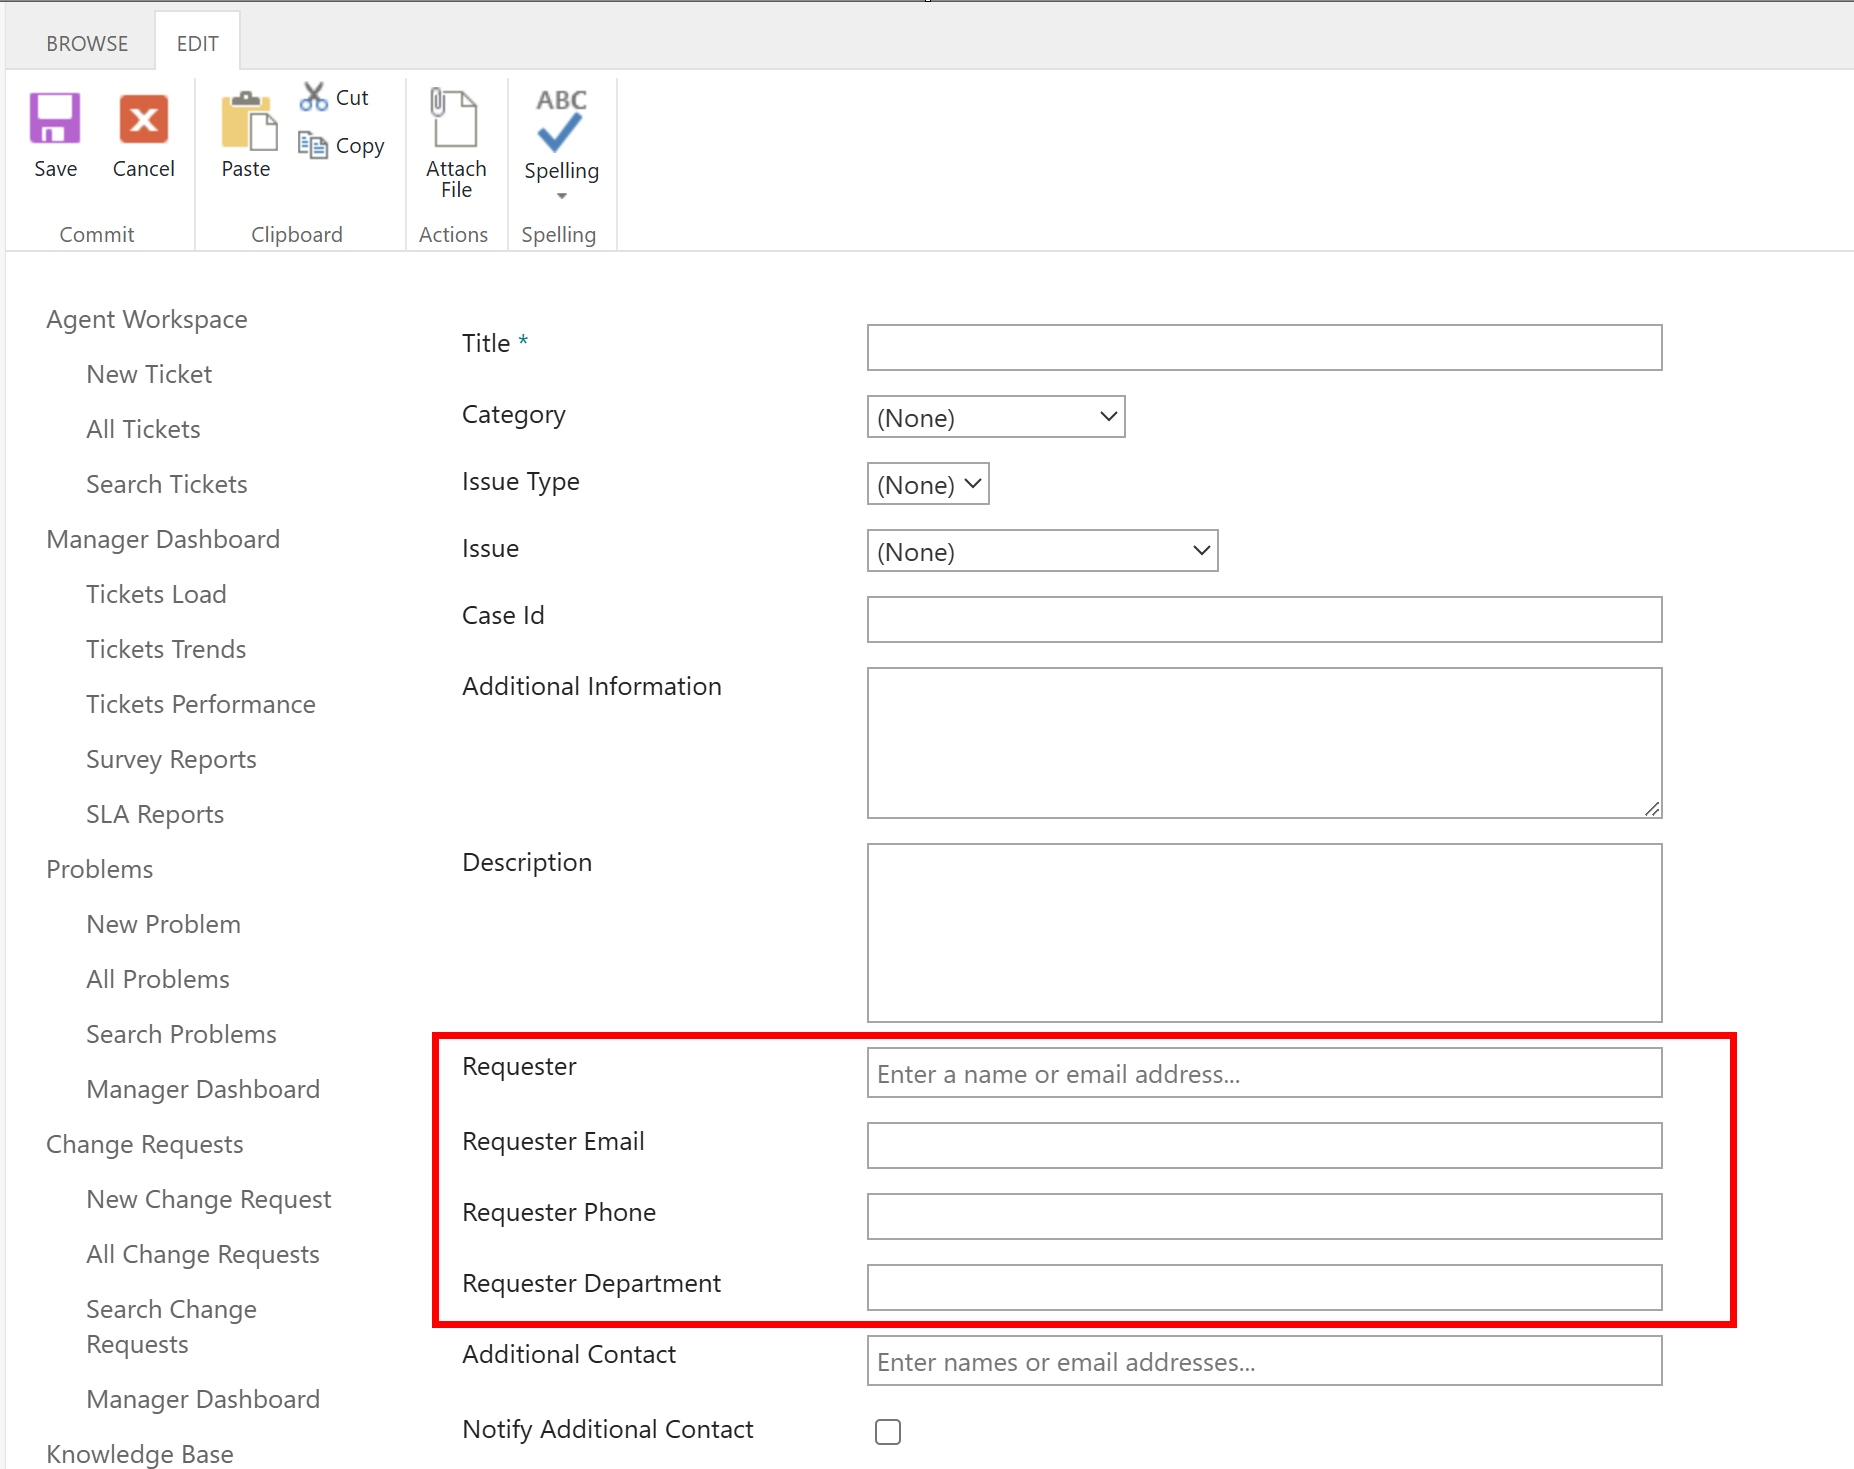Switch to the BROWSE ribbon tab
The height and width of the screenshot is (1469, 1854).
click(x=87, y=44)
